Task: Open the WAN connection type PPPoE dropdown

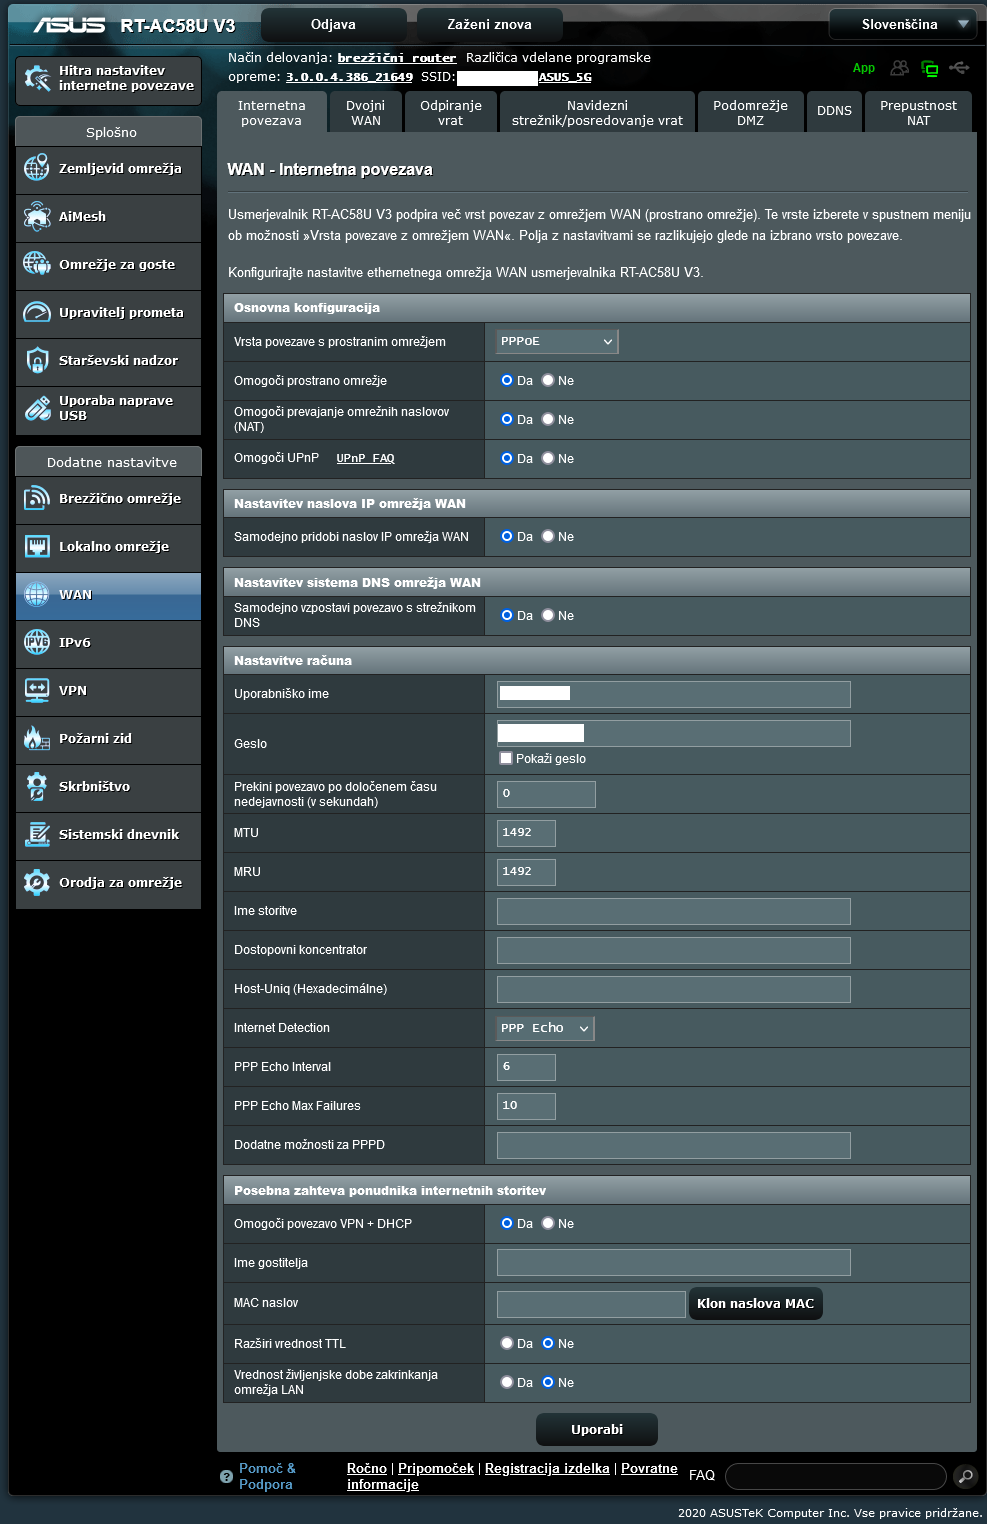Action: tap(557, 342)
